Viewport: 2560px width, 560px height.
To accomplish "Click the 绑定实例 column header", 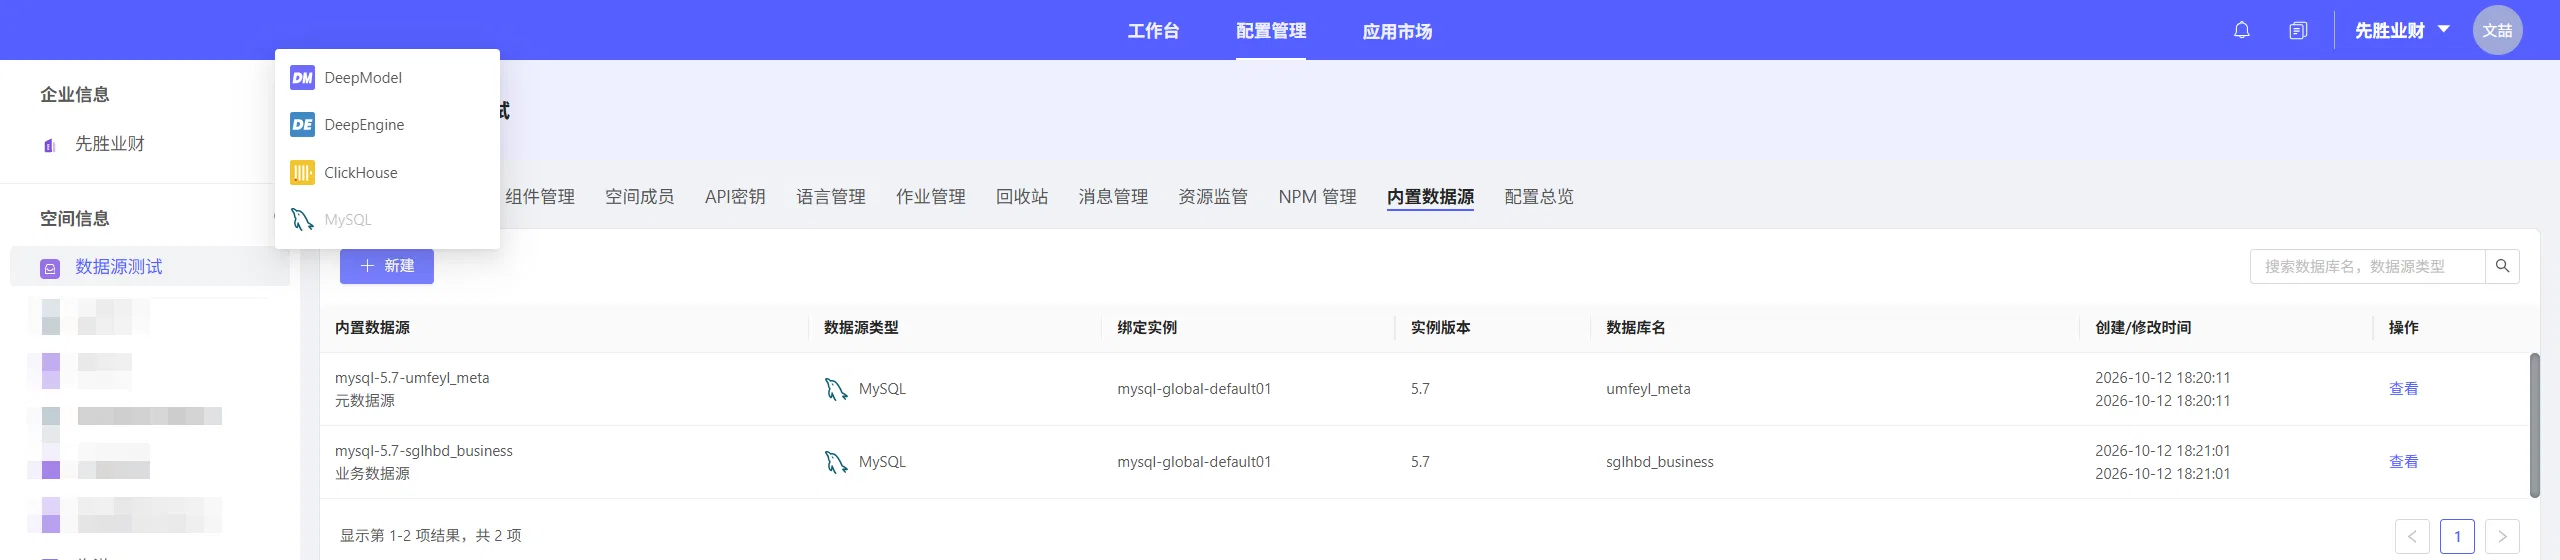I will coord(1147,328).
